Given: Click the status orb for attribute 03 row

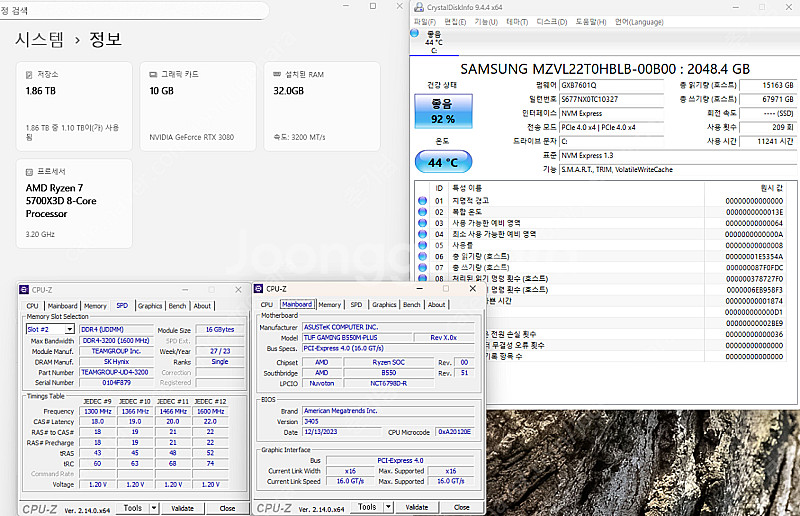Looking at the screenshot, I should (x=422, y=223).
